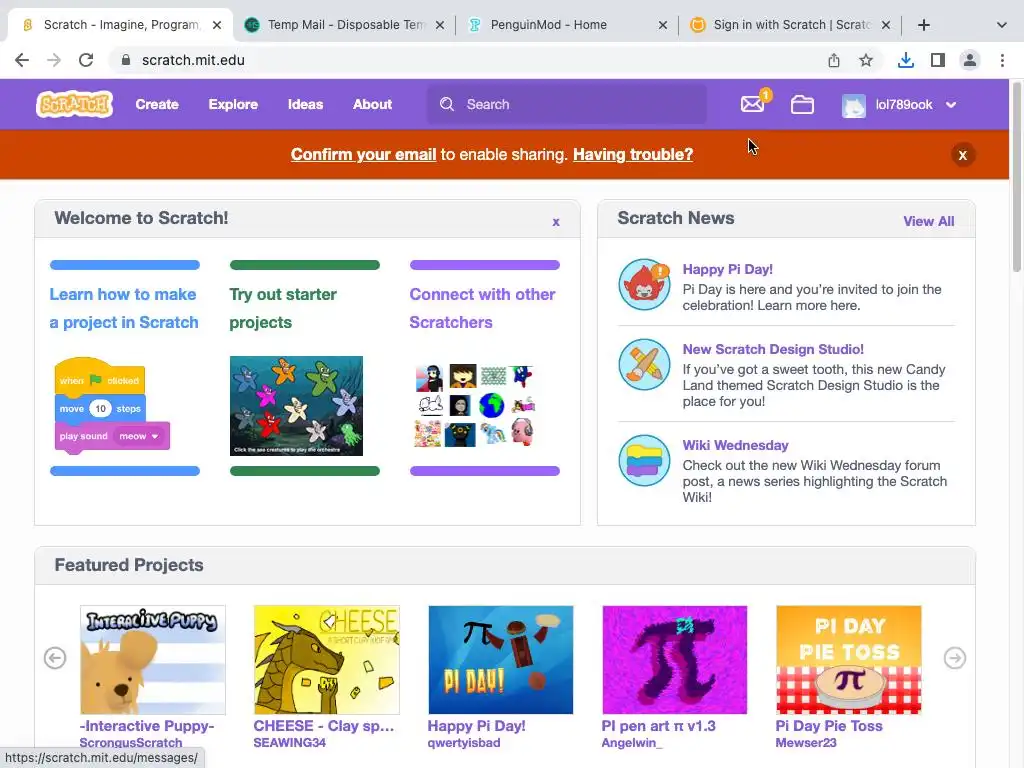Open the Wiki Wednesday headline

tap(735, 445)
